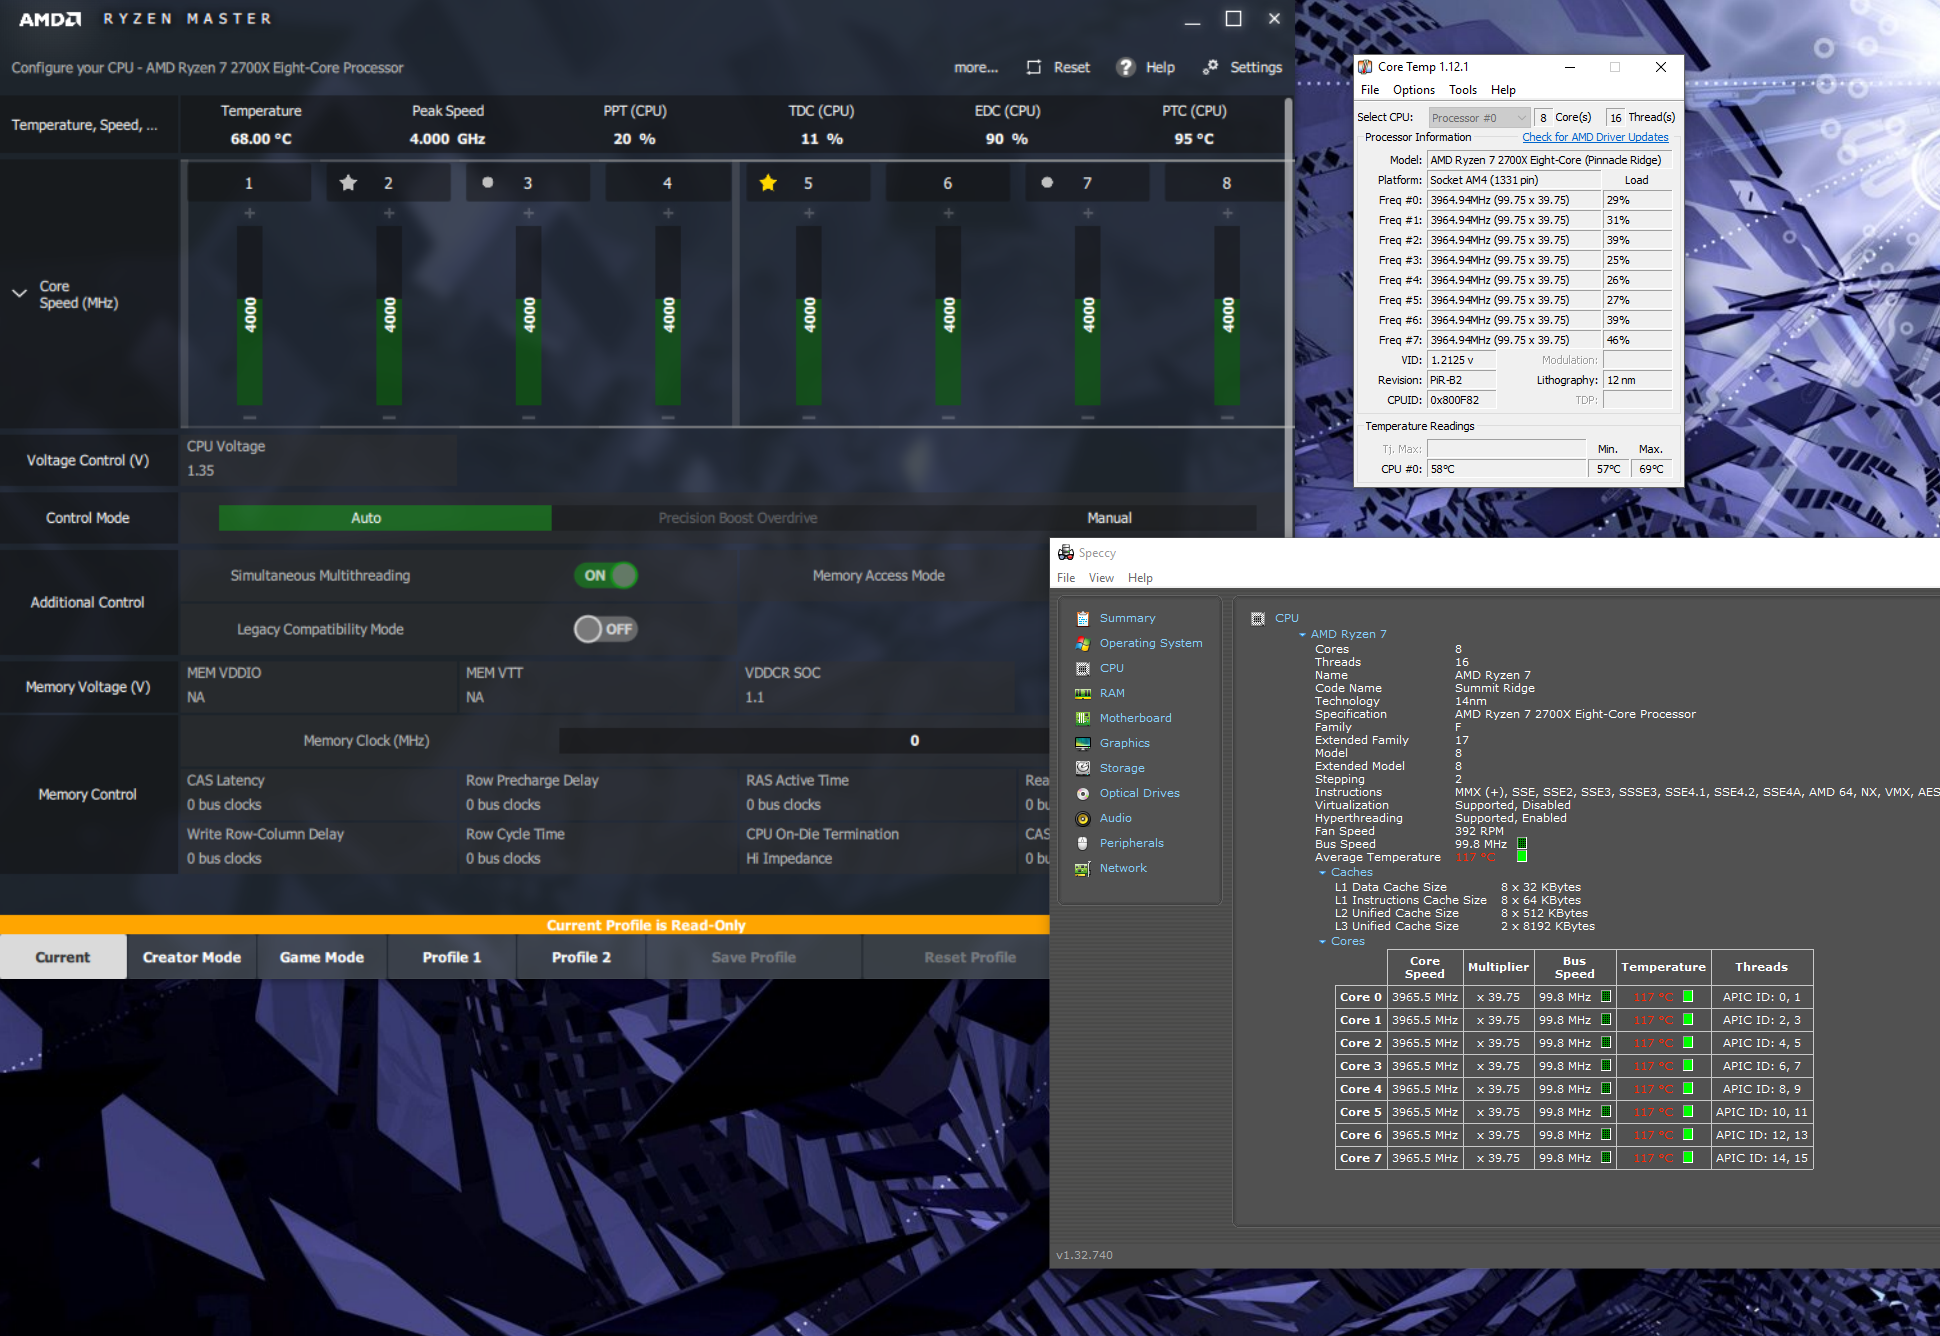Collapse the AMD Ryzen 7 tree node

pos(1302,635)
